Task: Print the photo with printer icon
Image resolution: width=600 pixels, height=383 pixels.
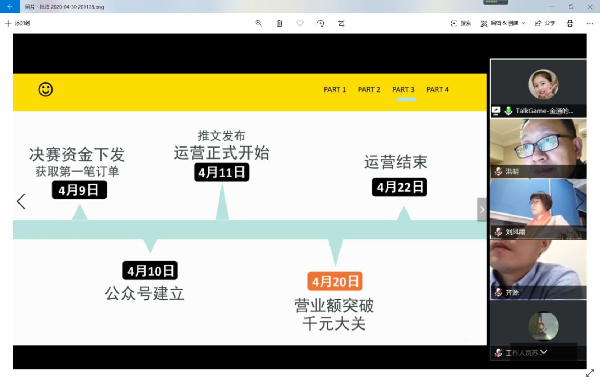Action: [x=570, y=23]
